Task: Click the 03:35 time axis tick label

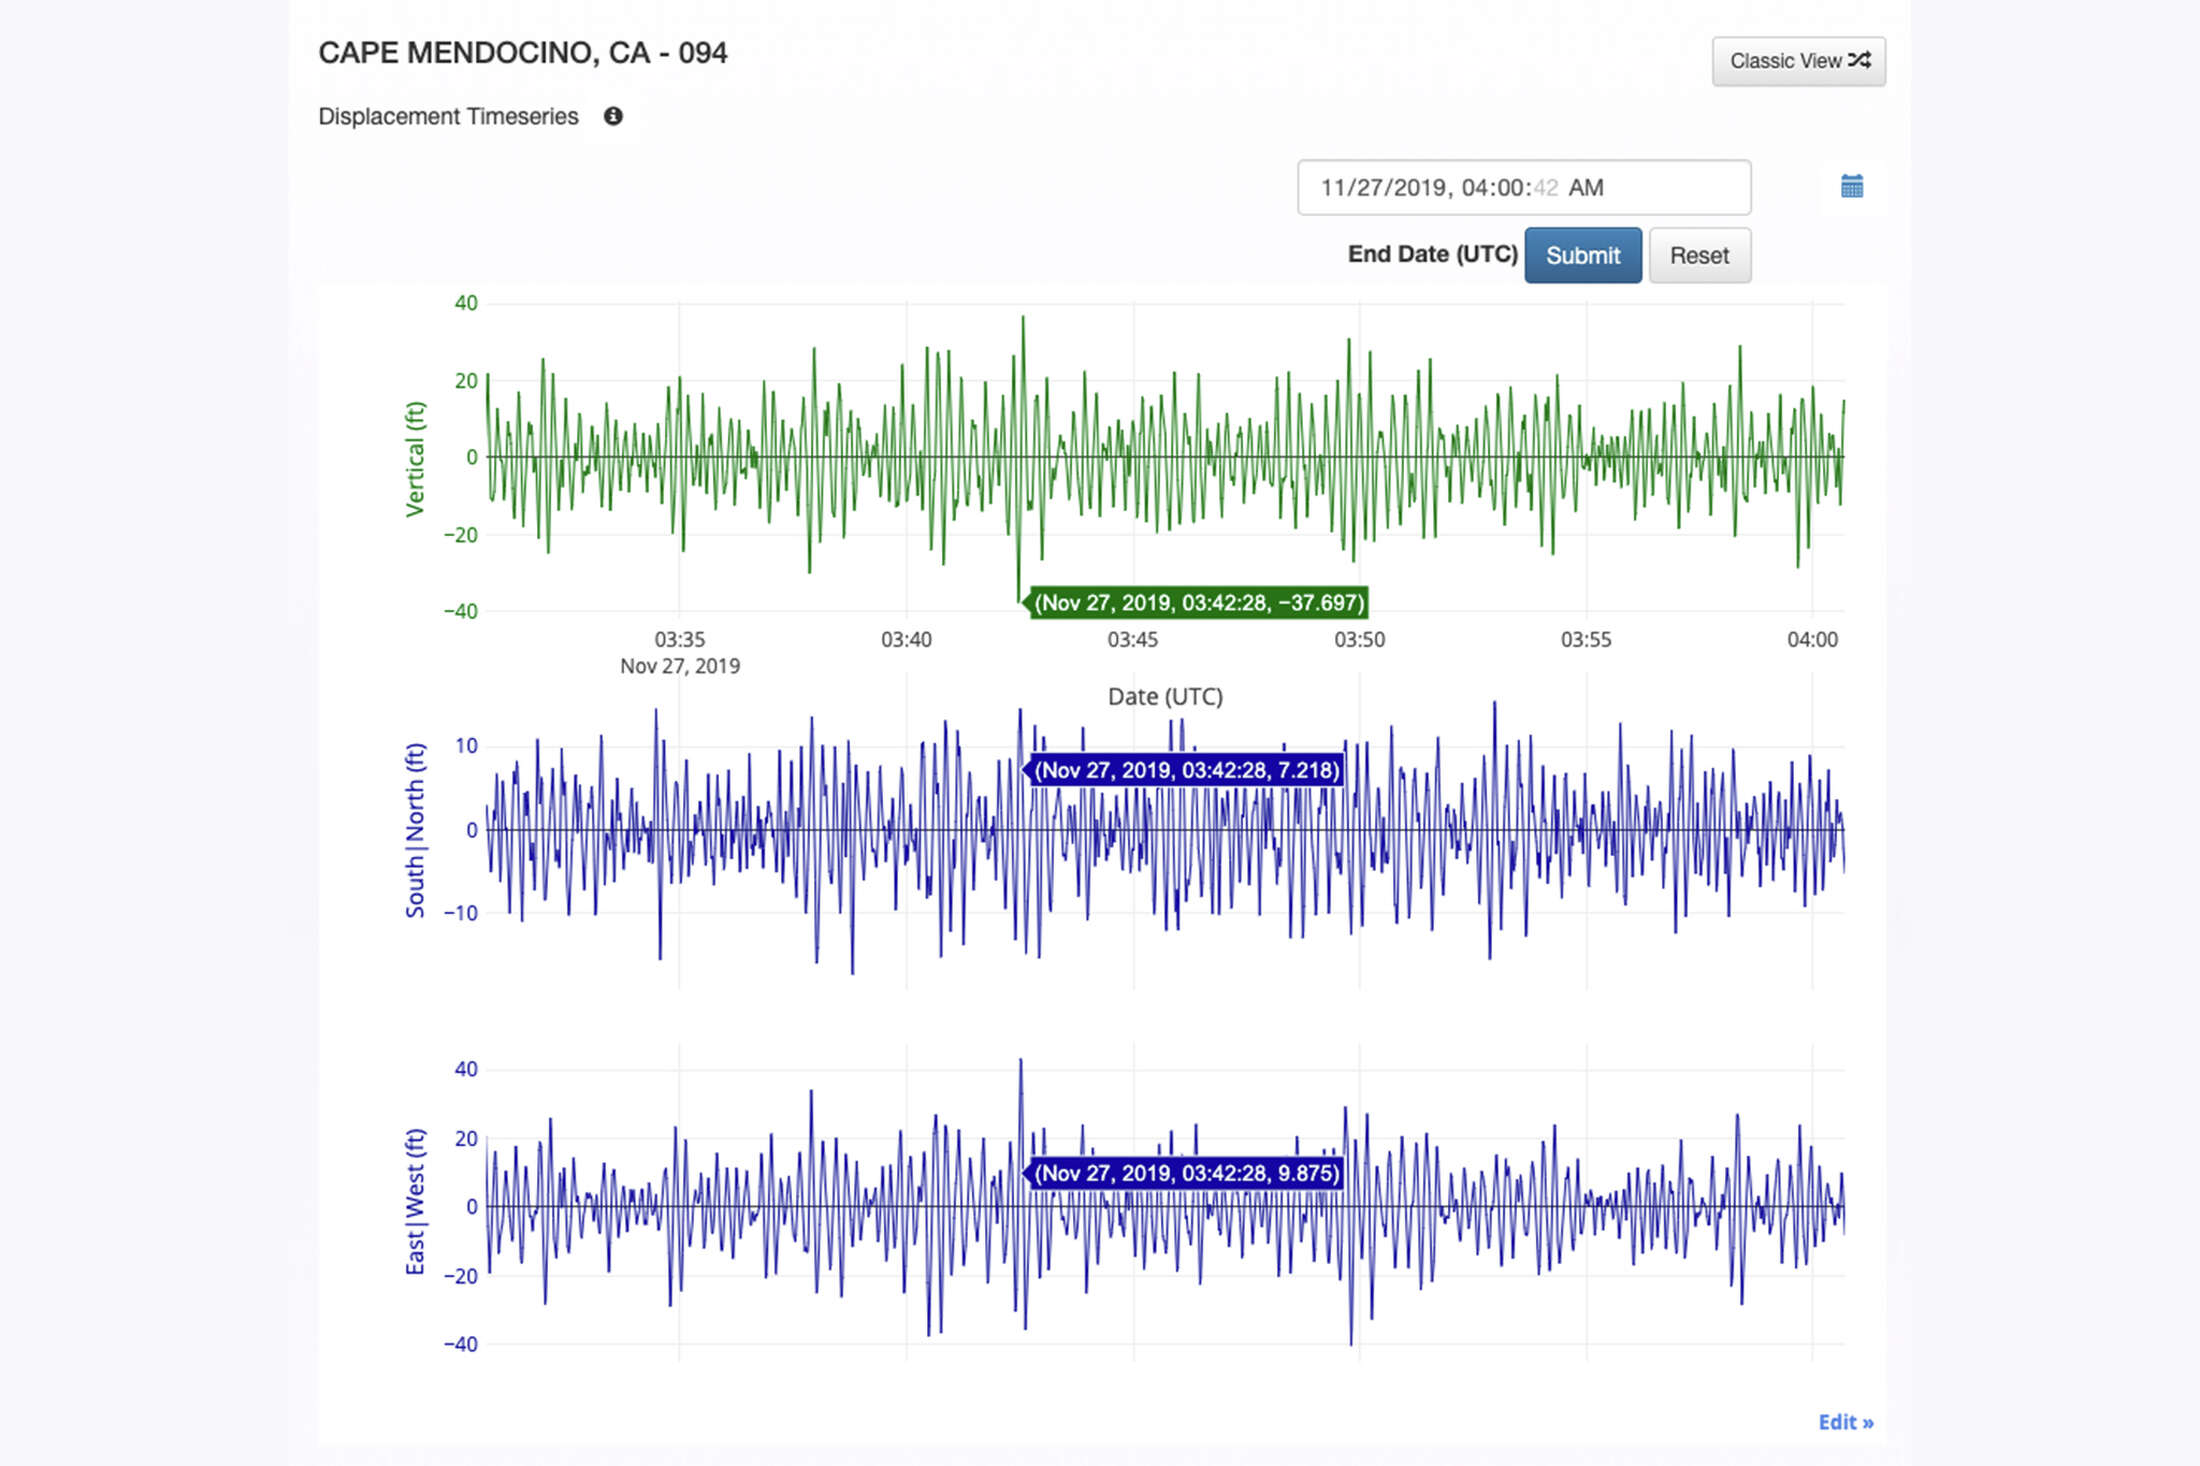Action: [680, 639]
